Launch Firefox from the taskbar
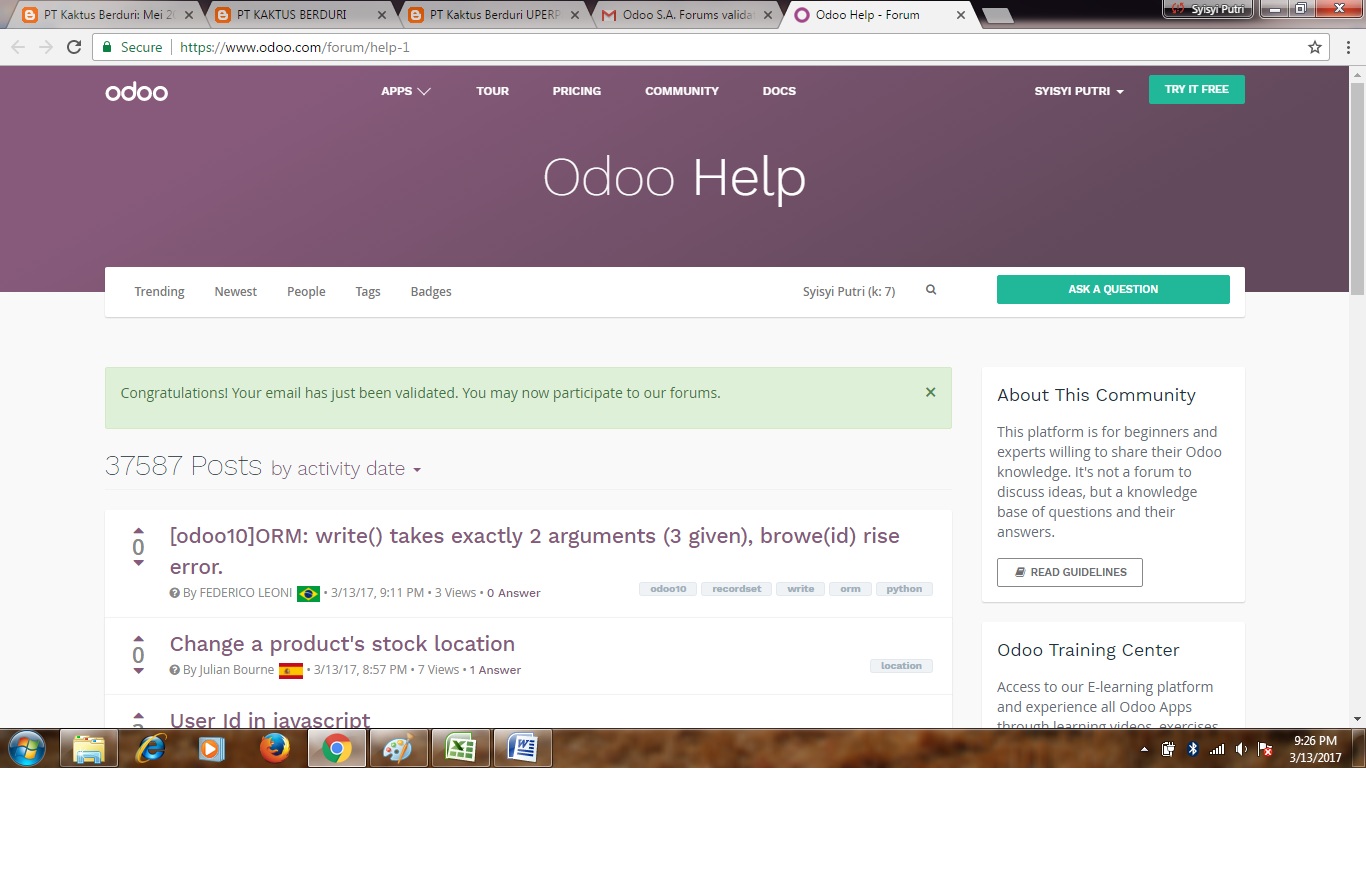Screen dimensions: 1366x880 (x=274, y=748)
